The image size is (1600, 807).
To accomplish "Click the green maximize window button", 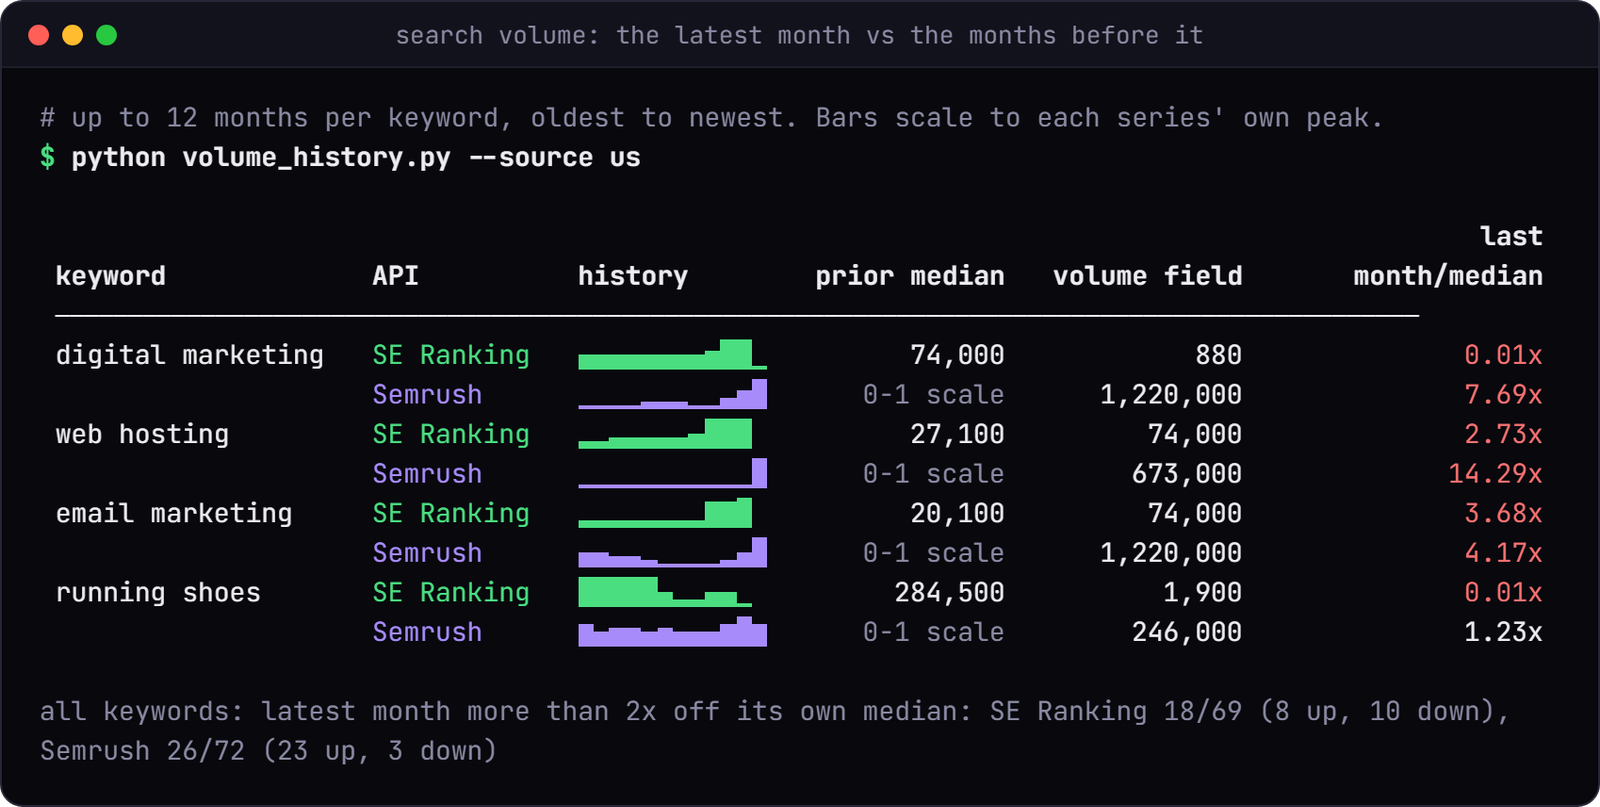I will pos(107,36).
